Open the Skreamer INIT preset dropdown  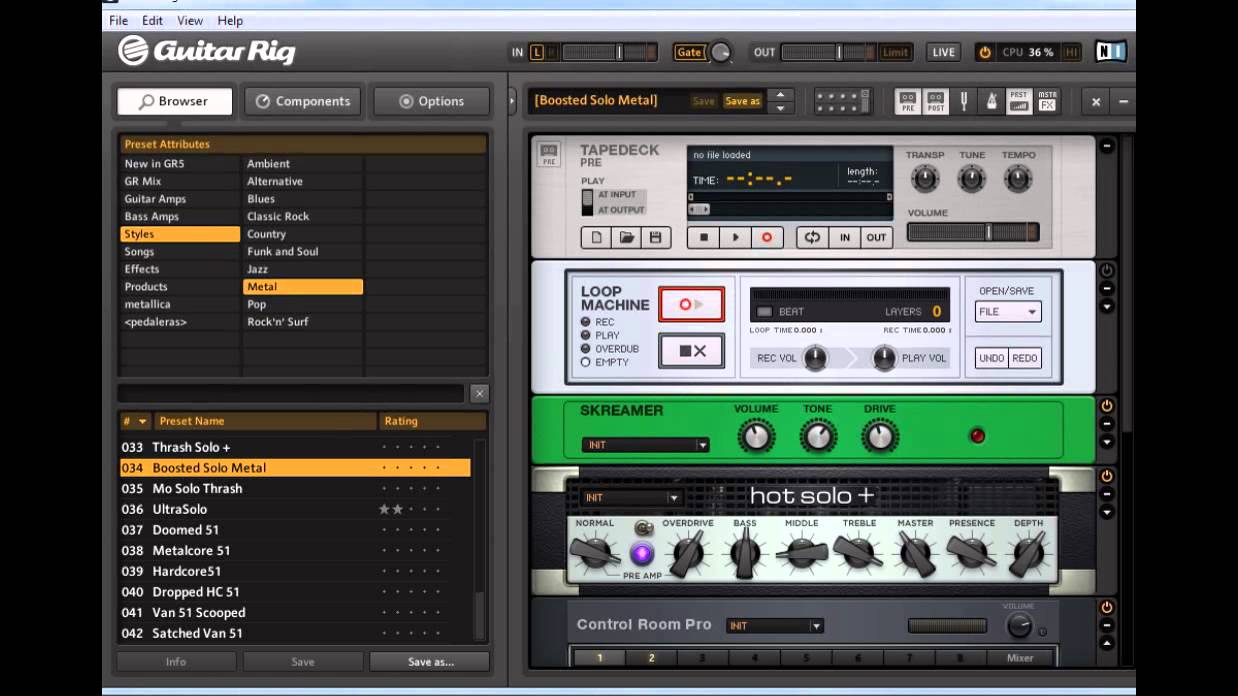click(x=645, y=445)
